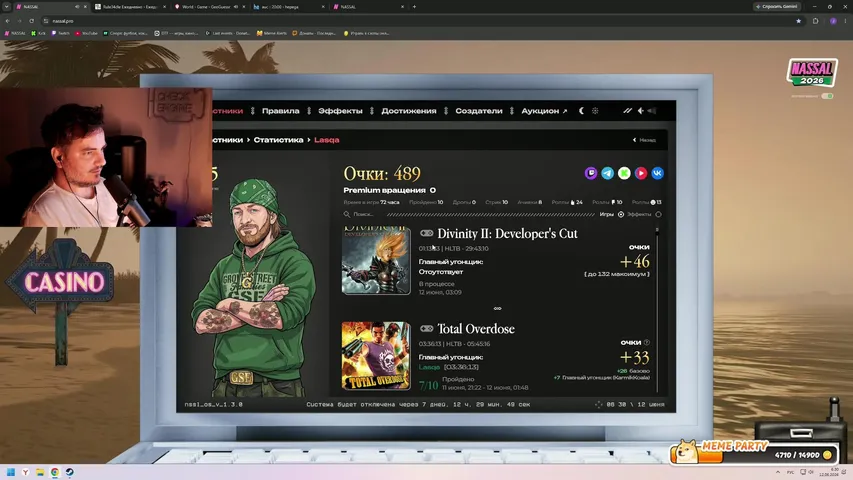
Task: Open Steam from the taskbar
Action: coord(70,472)
